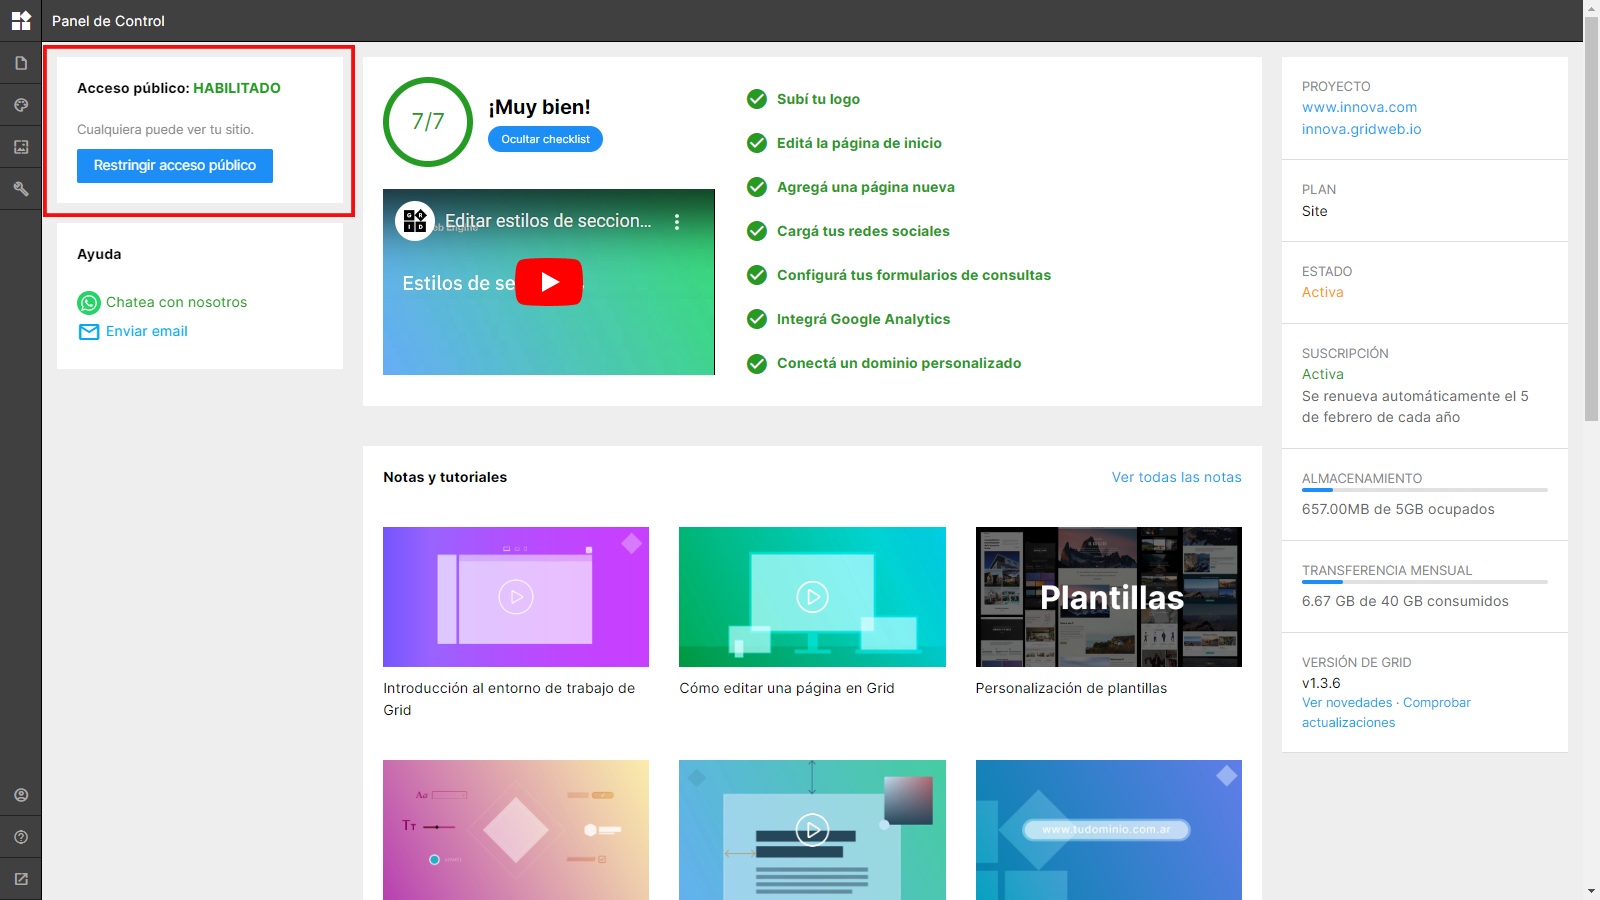Open the help question mark icon

21,837
